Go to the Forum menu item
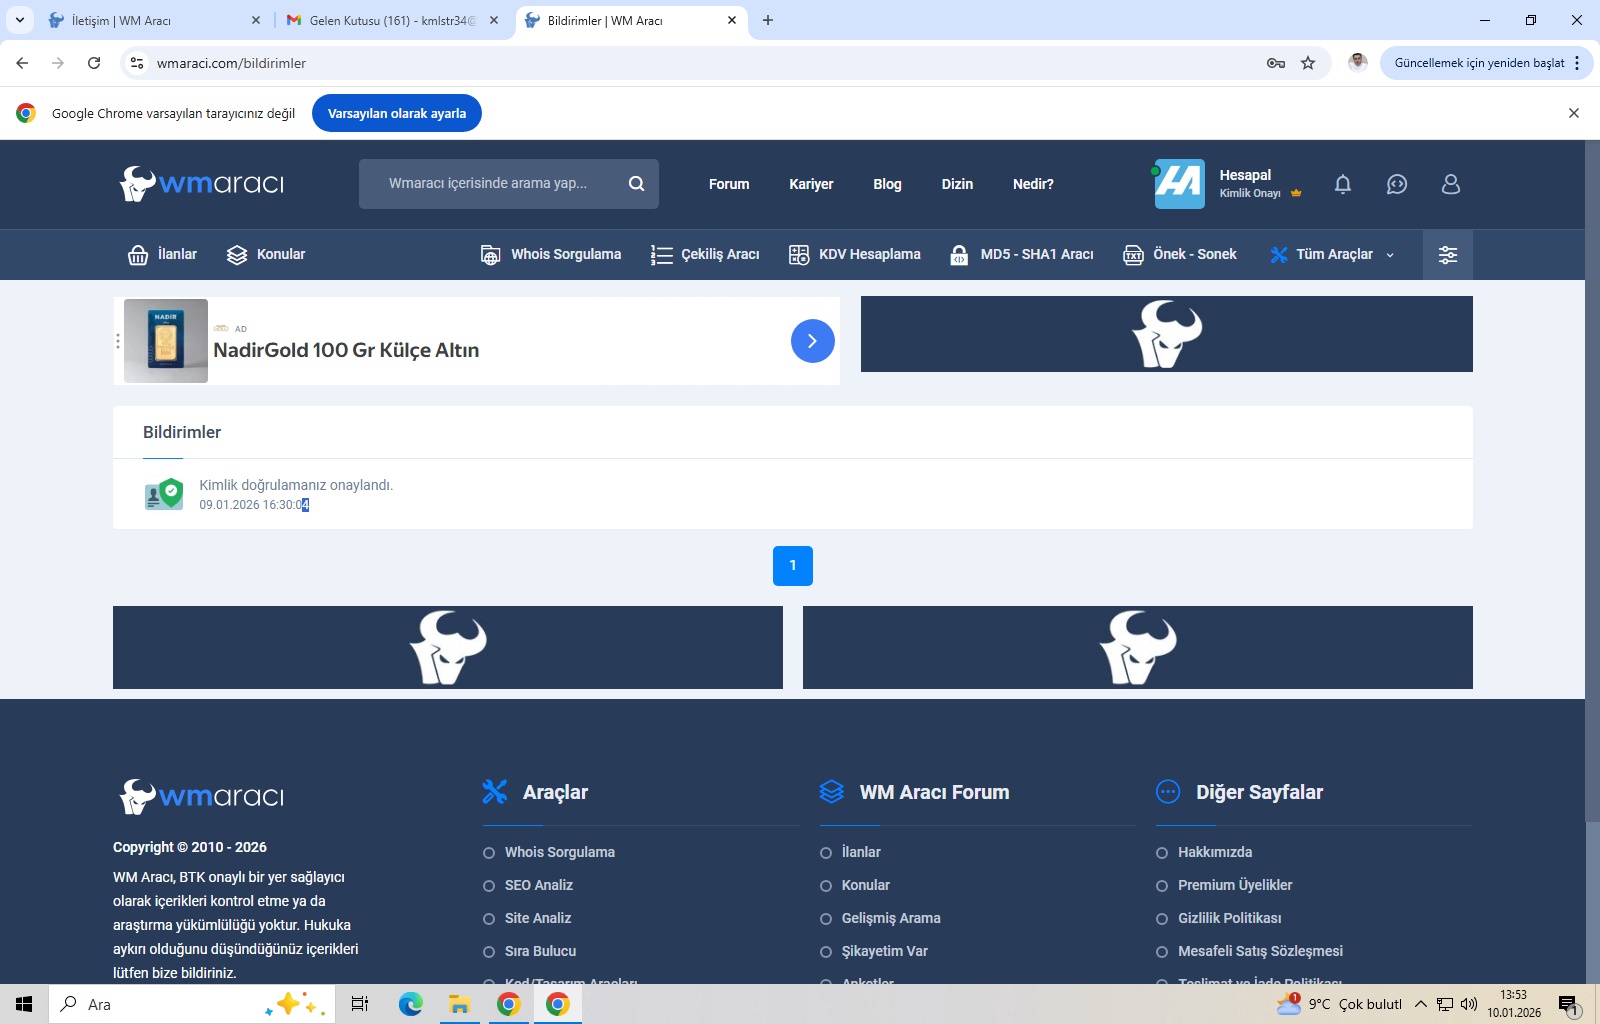Image resolution: width=1600 pixels, height=1024 pixels. [x=729, y=184]
